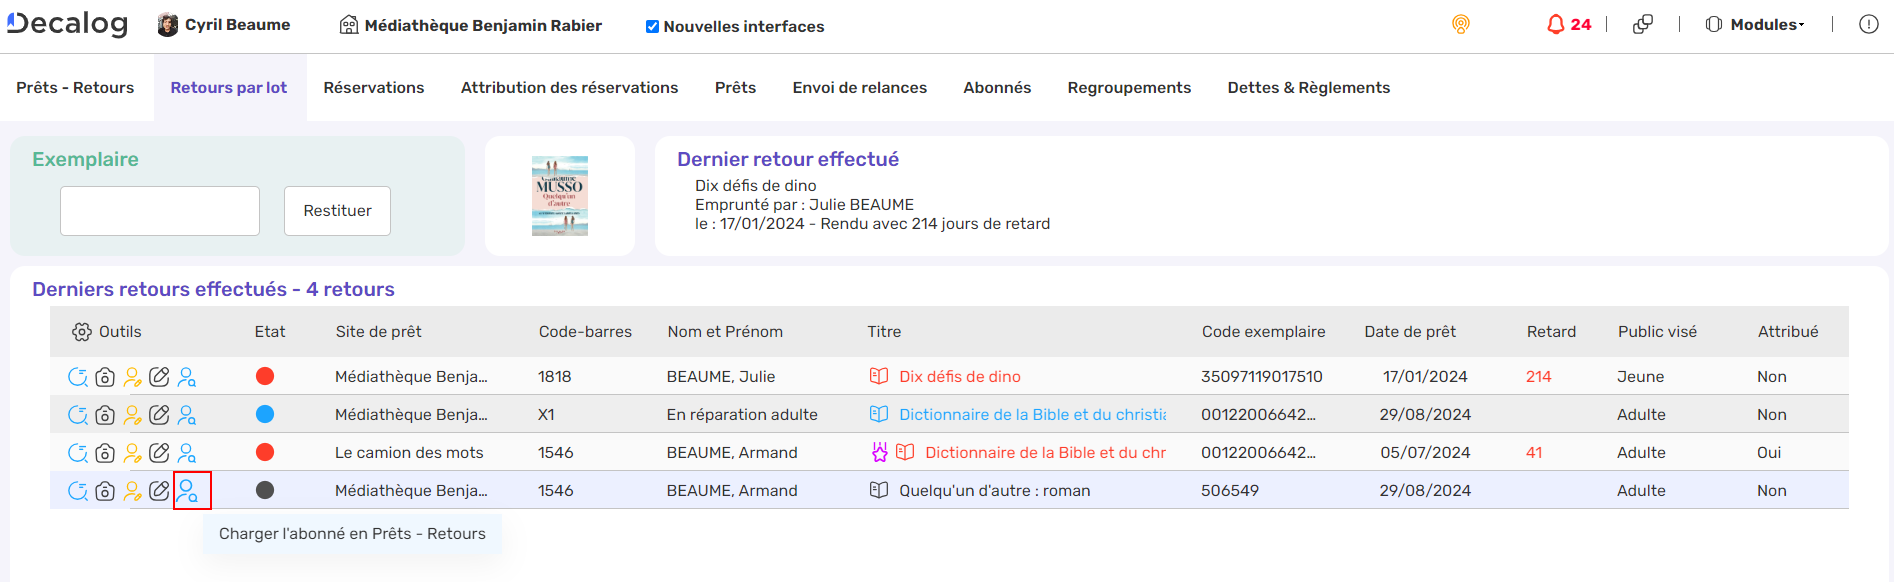This screenshot has width=1894, height=582.
Task: Load subscriber icon in Quelqu'un d'autre row
Action: click(187, 491)
